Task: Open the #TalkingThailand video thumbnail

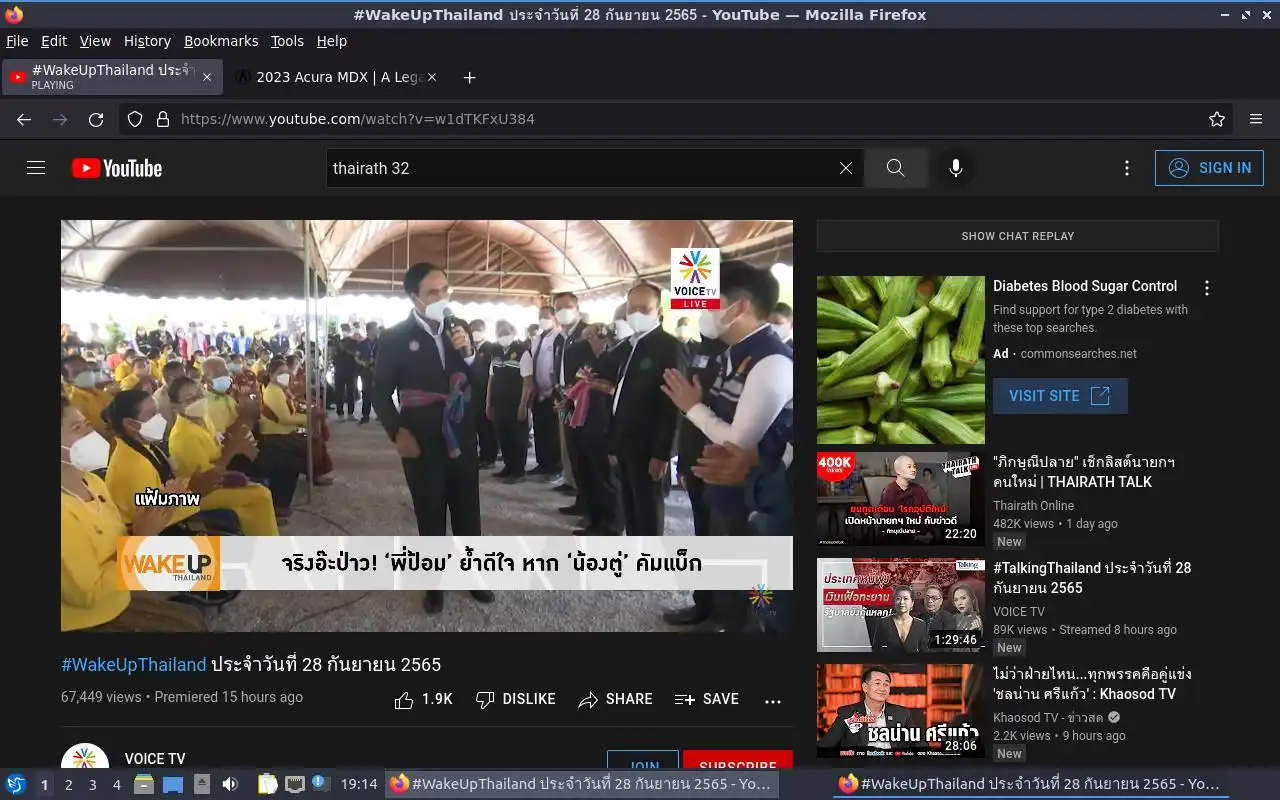Action: click(x=901, y=605)
